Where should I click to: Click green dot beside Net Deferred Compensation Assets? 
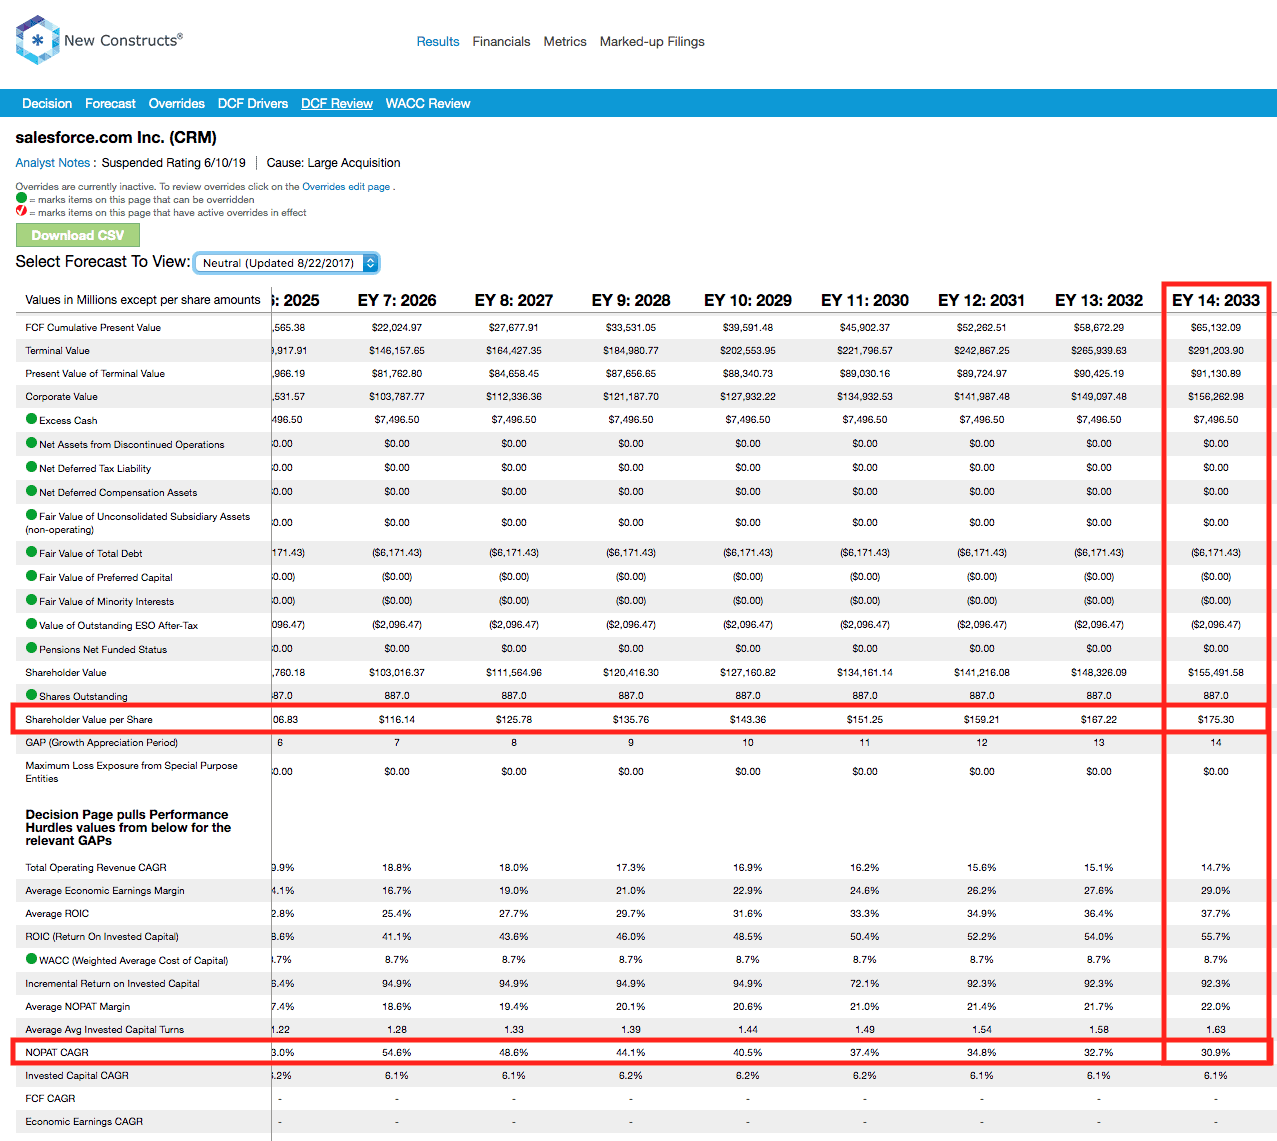pyautogui.click(x=32, y=491)
